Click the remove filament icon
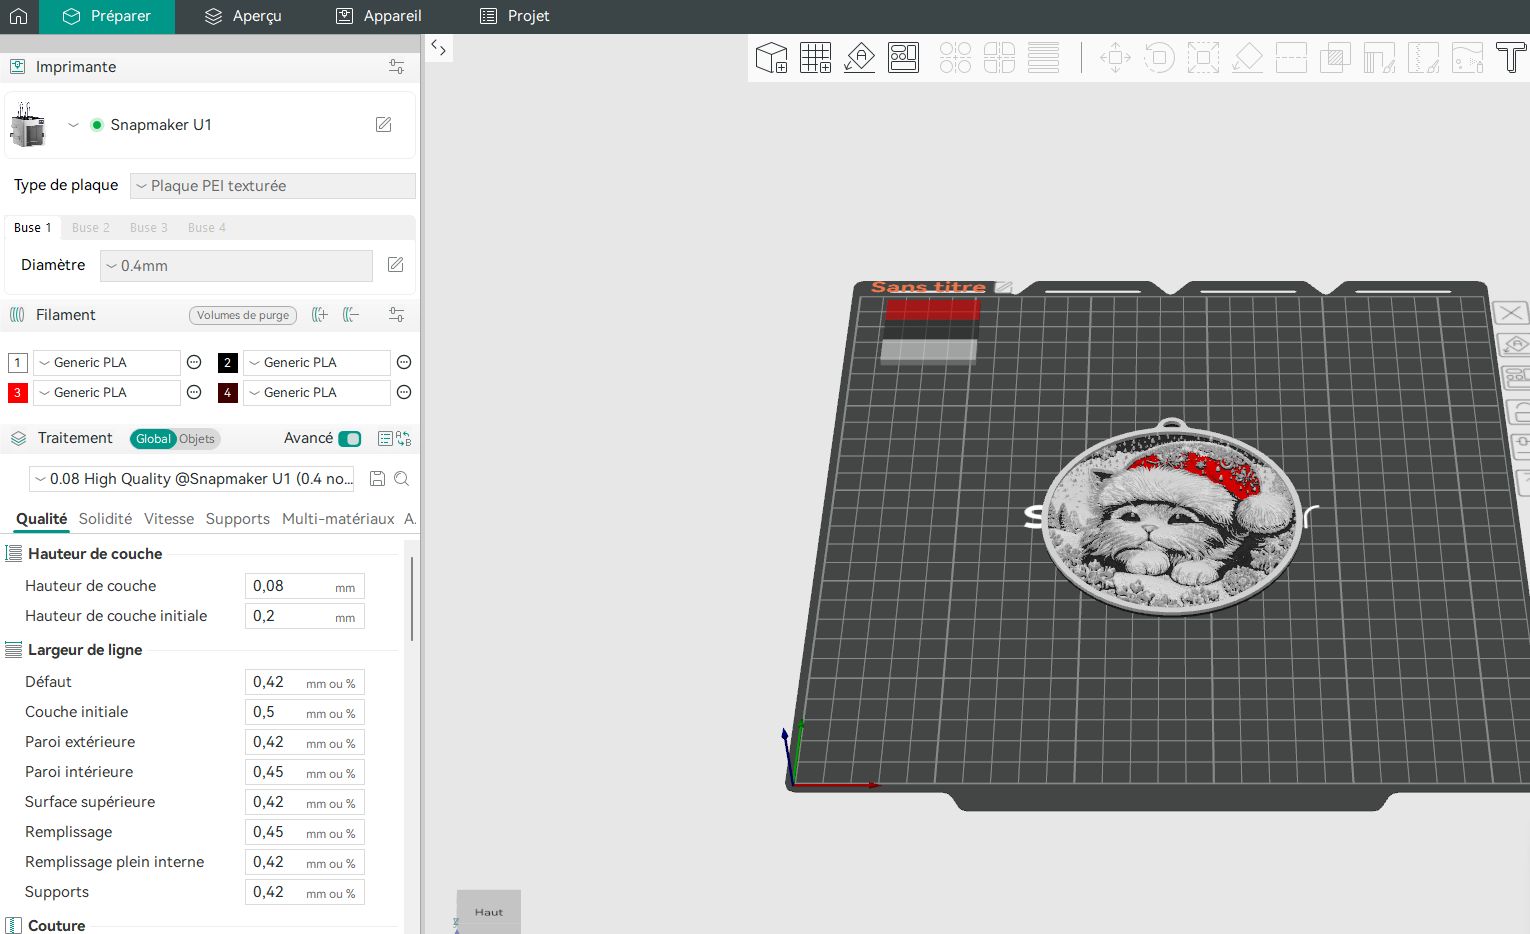This screenshot has width=1530, height=934. (x=351, y=315)
